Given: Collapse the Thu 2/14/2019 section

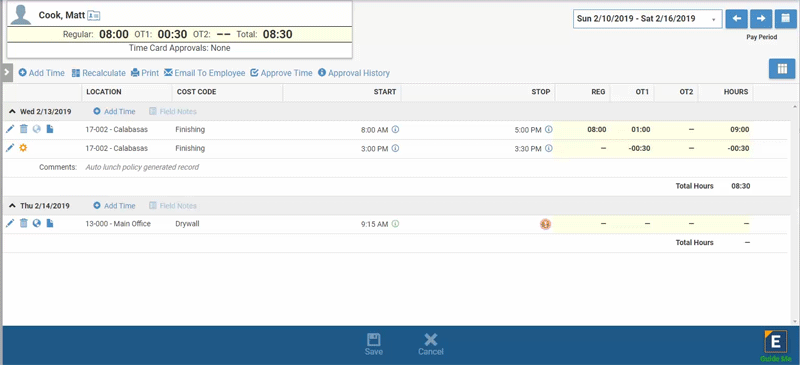Looking at the screenshot, I should (x=13, y=206).
